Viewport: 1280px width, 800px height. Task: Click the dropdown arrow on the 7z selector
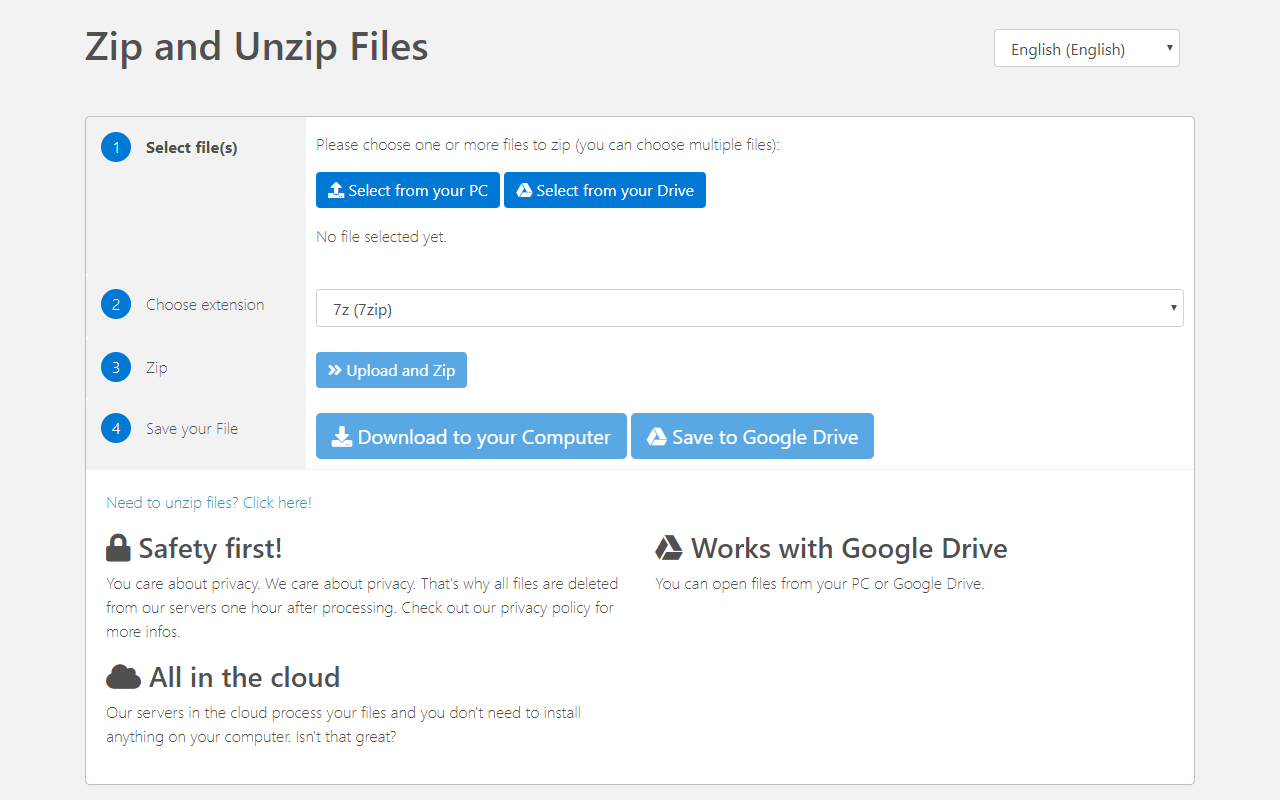(x=1173, y=307)
